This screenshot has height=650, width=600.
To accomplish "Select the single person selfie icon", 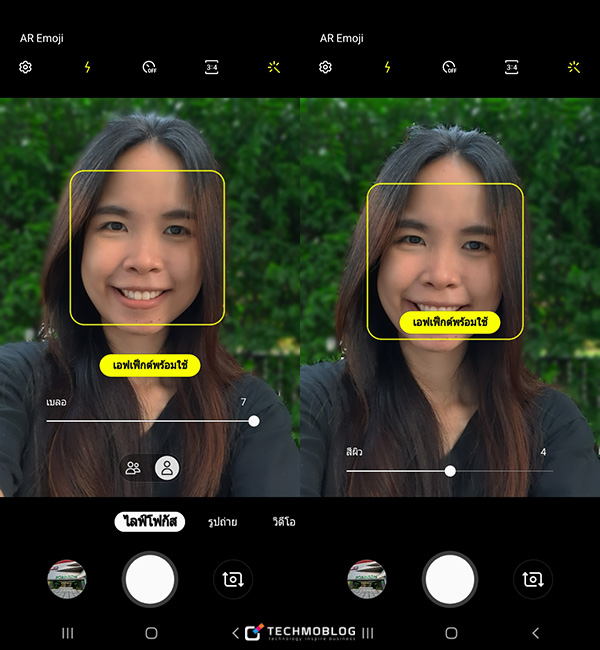I will (x=167, y=468).
